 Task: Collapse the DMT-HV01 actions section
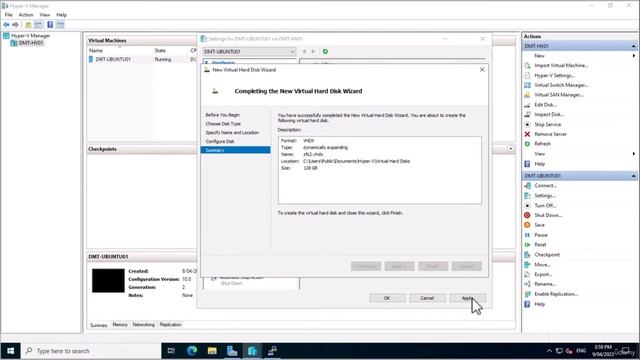[633, 46]
